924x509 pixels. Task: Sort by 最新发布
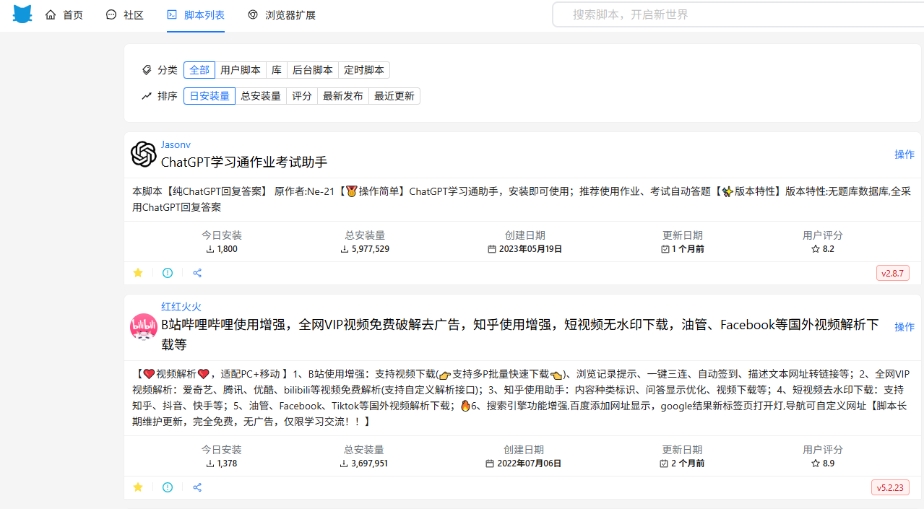(x=343, y=96)
